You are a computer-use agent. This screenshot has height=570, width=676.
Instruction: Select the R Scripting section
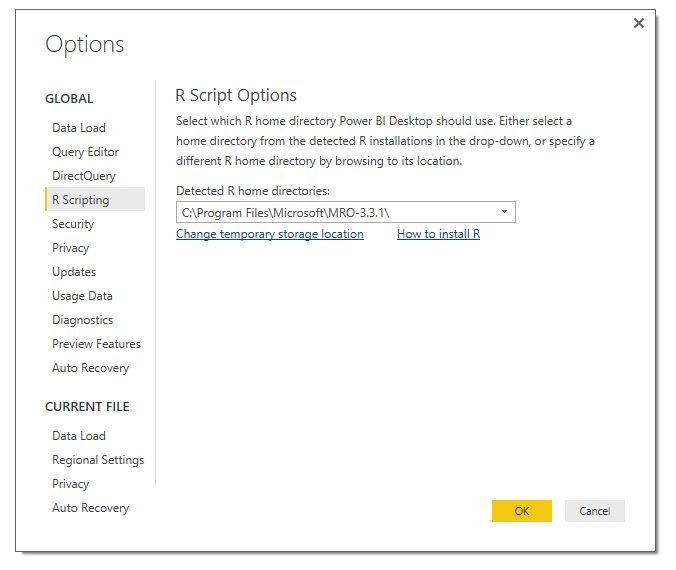pyautogui.click(x=95, y=199)
